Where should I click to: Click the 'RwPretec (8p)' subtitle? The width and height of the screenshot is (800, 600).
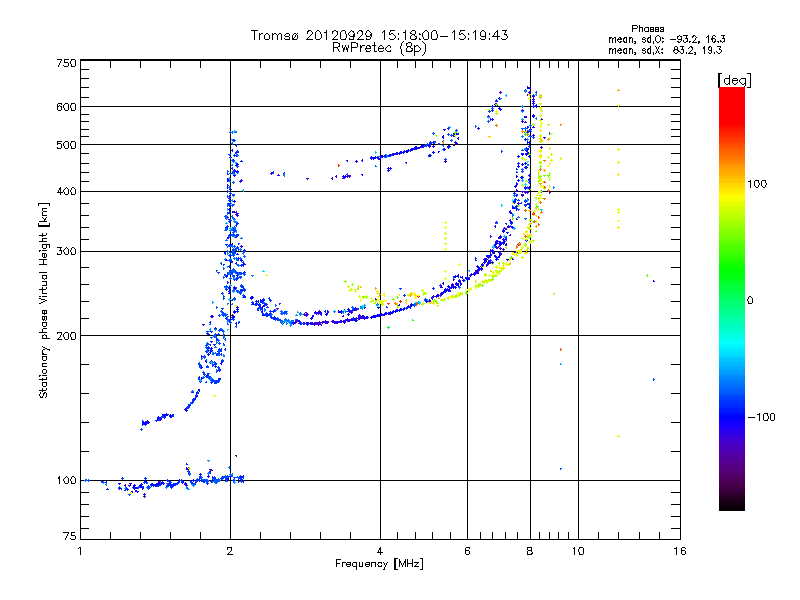(379, 48)
